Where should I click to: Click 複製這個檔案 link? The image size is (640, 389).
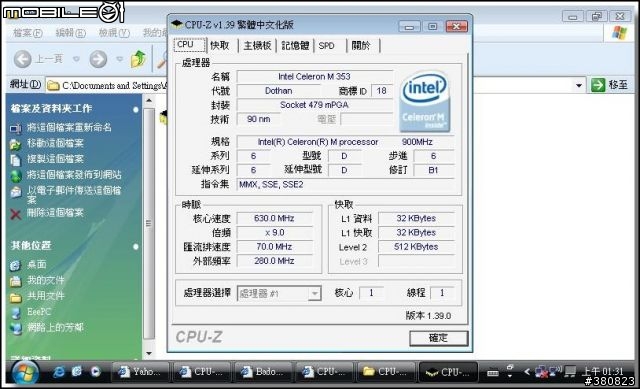pos(55,159)
